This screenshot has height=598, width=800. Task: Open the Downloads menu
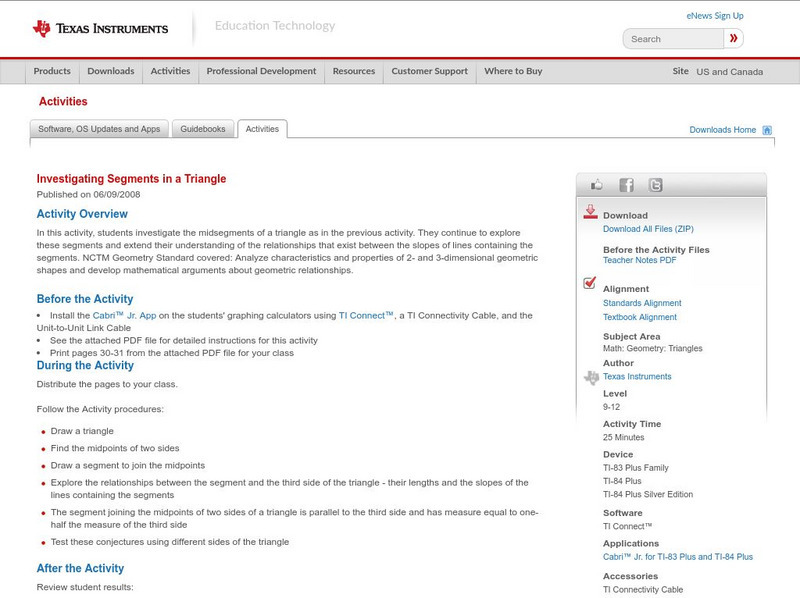point(111,71)
